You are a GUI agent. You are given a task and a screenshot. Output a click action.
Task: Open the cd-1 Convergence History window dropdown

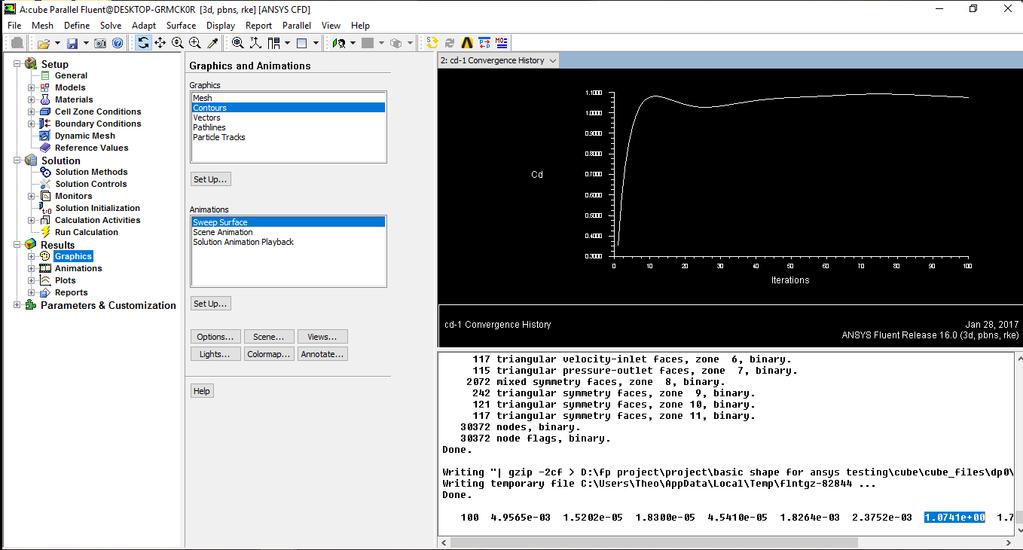(x=553, y=60)
